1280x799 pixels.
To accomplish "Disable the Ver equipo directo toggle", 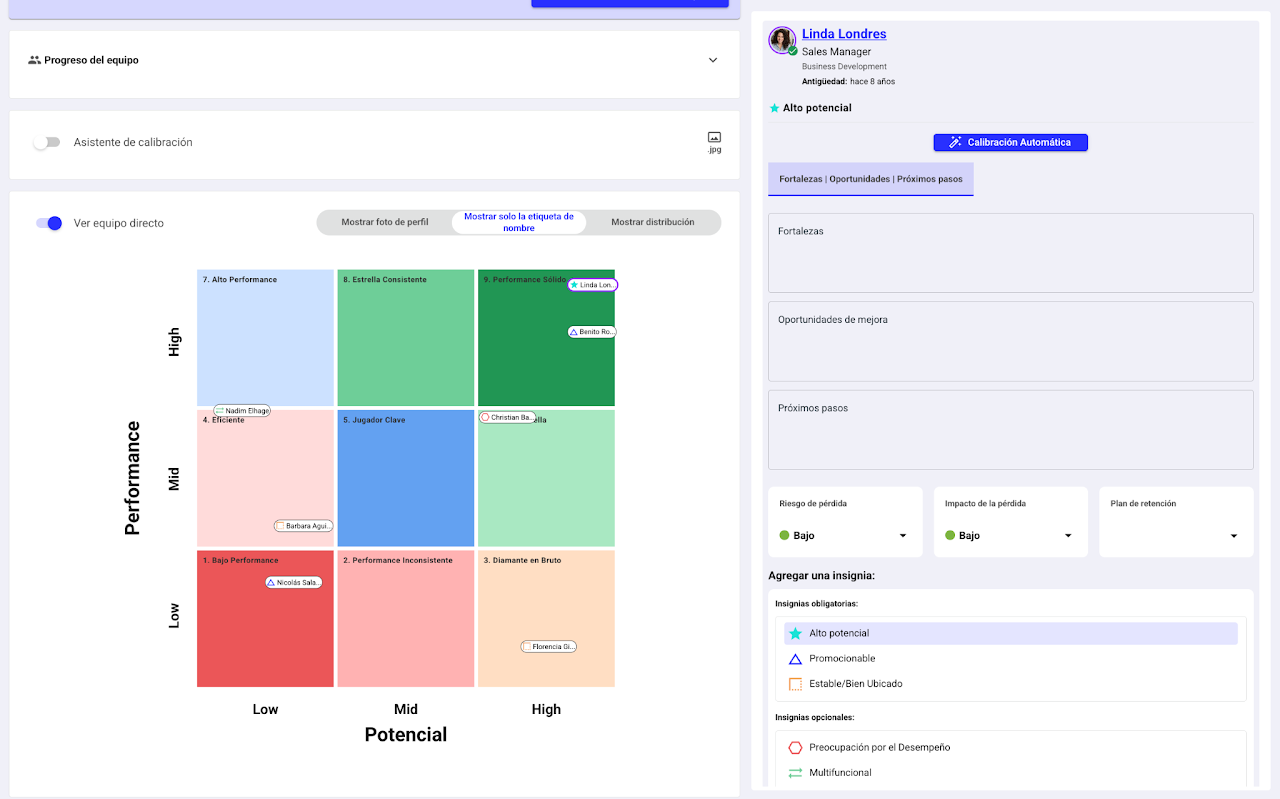I will click(x=49, y=223).
